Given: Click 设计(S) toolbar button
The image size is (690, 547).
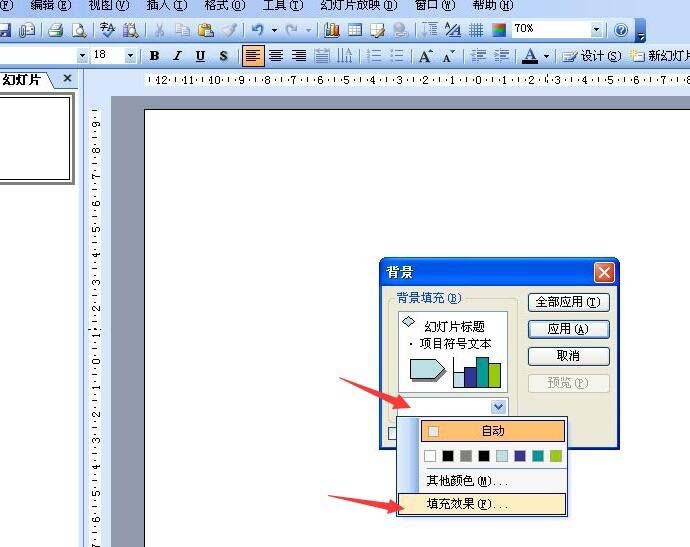Looking at the screenshot, I should point(592,56).
